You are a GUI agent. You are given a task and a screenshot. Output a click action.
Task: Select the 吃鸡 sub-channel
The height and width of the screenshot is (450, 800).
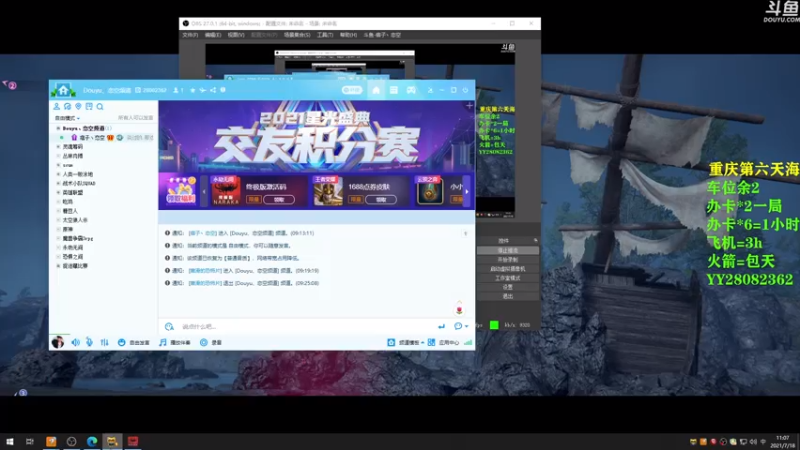(x=67, y=202)
